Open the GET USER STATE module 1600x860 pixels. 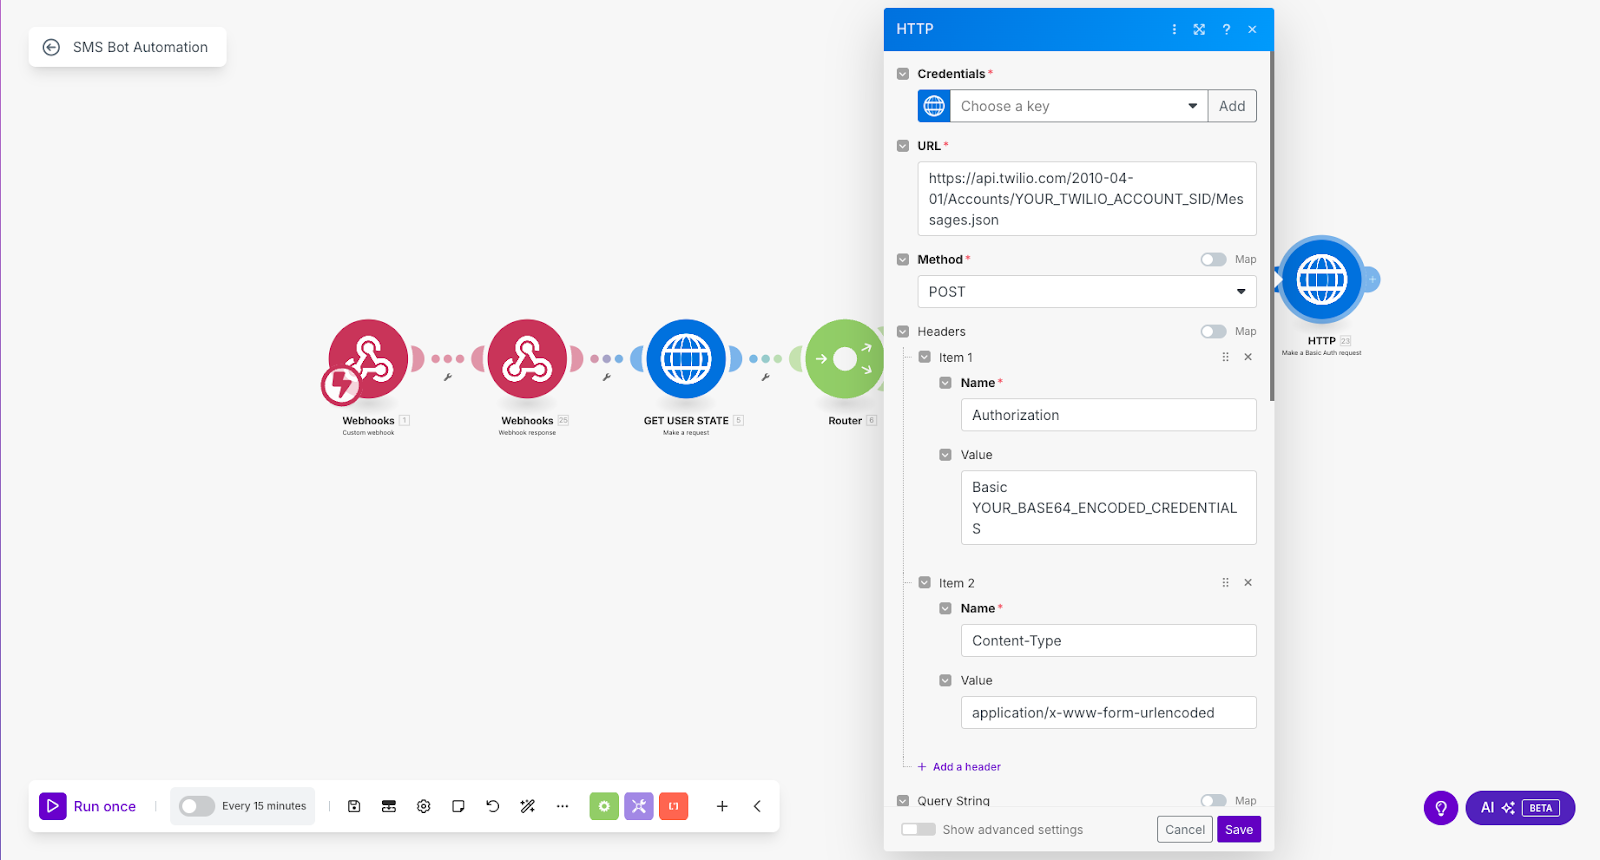click(x=686, y=359)
